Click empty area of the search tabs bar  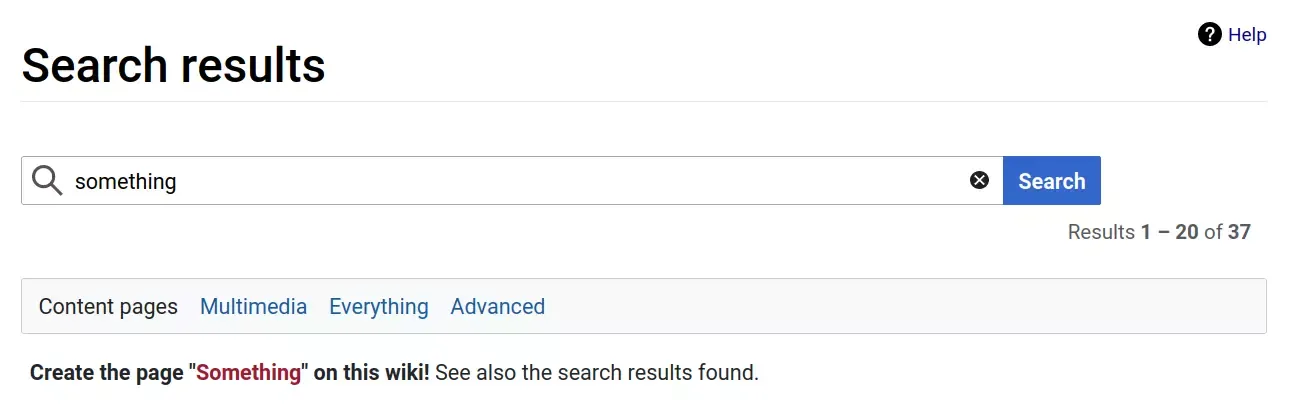[x=900, y=307]
